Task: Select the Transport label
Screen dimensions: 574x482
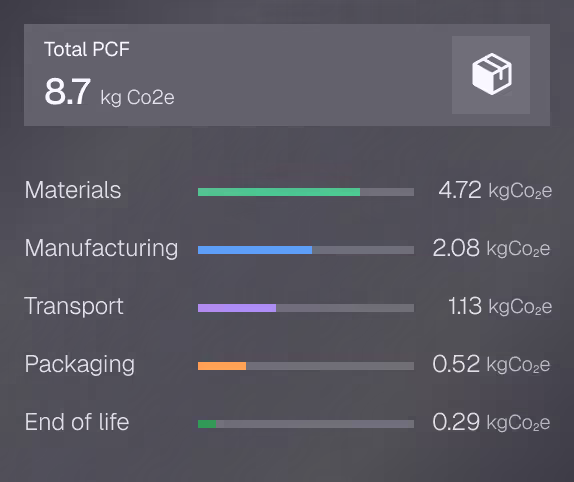Action: click(74, 306)
